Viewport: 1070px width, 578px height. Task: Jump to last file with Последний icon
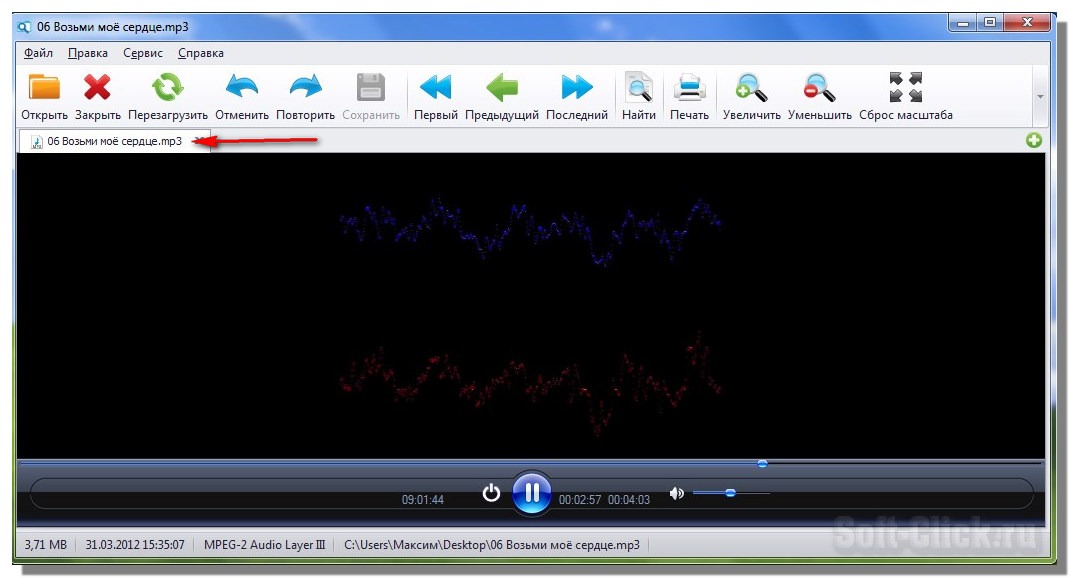577,89
